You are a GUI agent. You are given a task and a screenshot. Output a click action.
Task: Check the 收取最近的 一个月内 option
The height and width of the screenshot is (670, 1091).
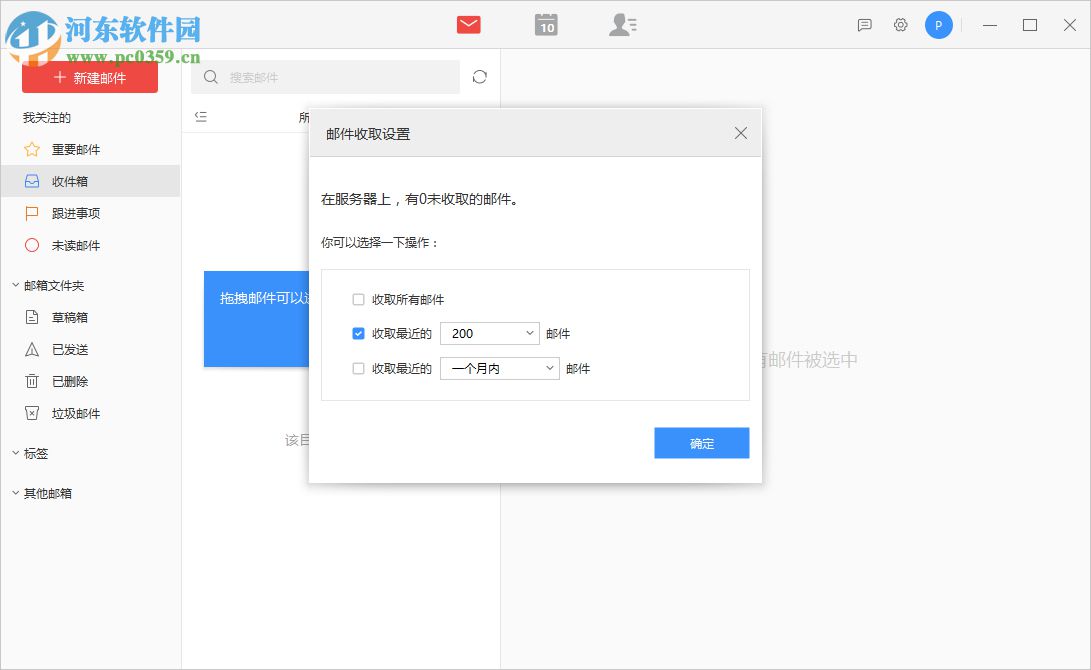[356, 368]
